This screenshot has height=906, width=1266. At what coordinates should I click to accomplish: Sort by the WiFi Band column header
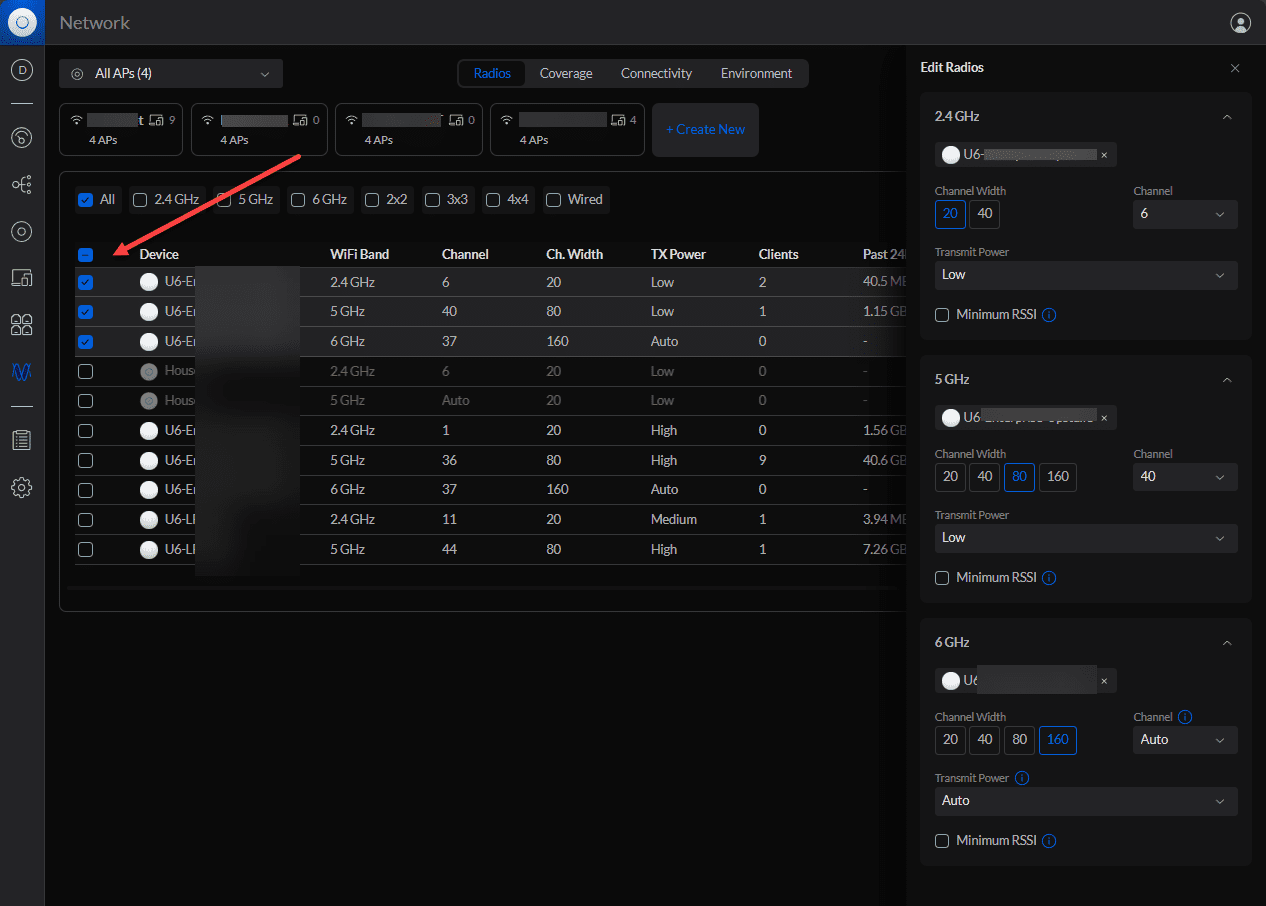pyautogui.click(x=359, y=255)
